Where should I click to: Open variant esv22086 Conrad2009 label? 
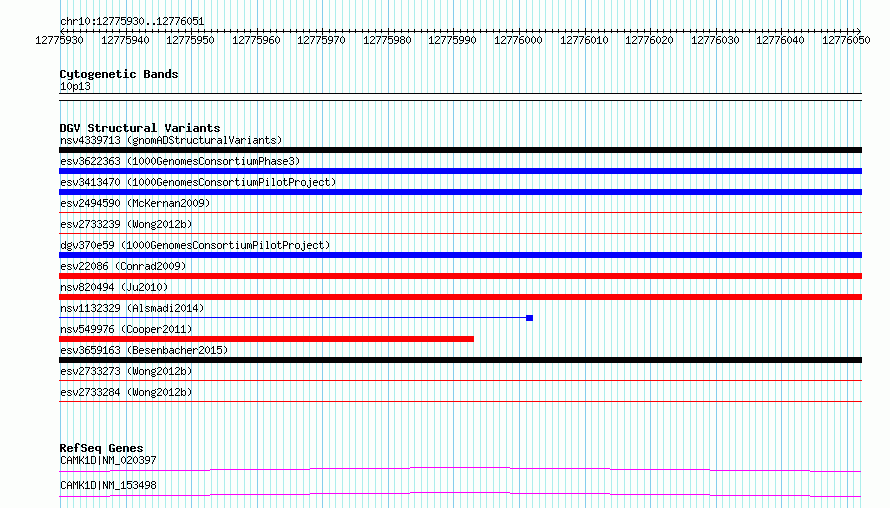pyautogui.click(x=123, y=266)
